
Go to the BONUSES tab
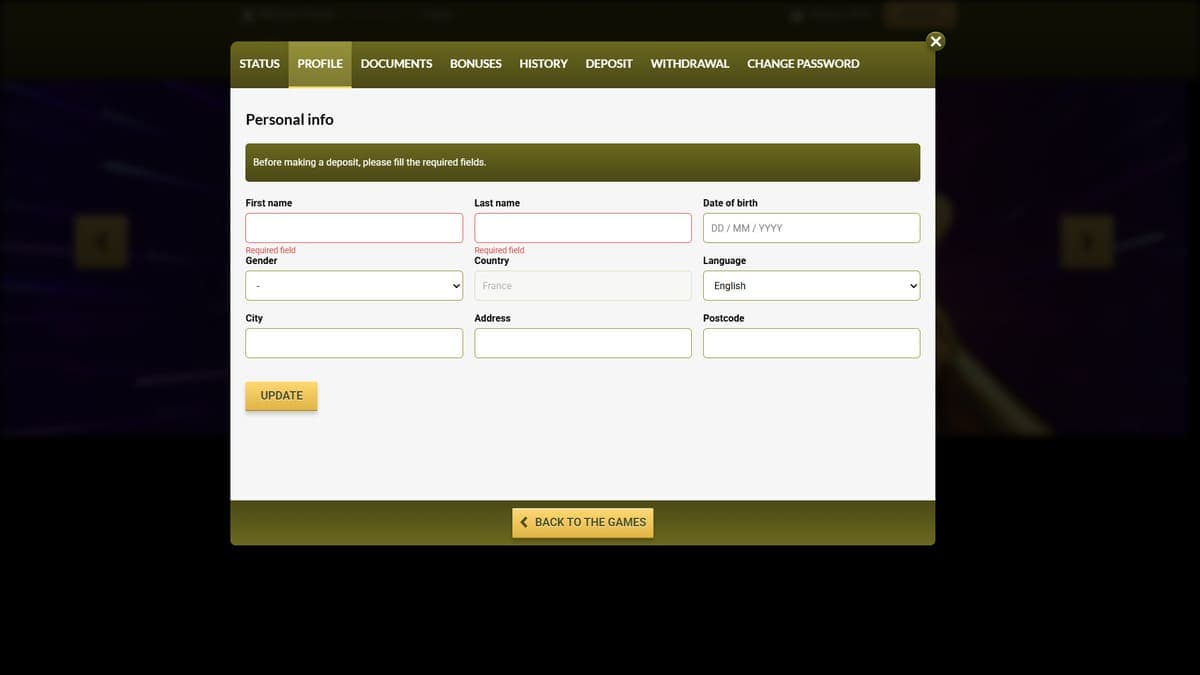click(x=476, y=64)
